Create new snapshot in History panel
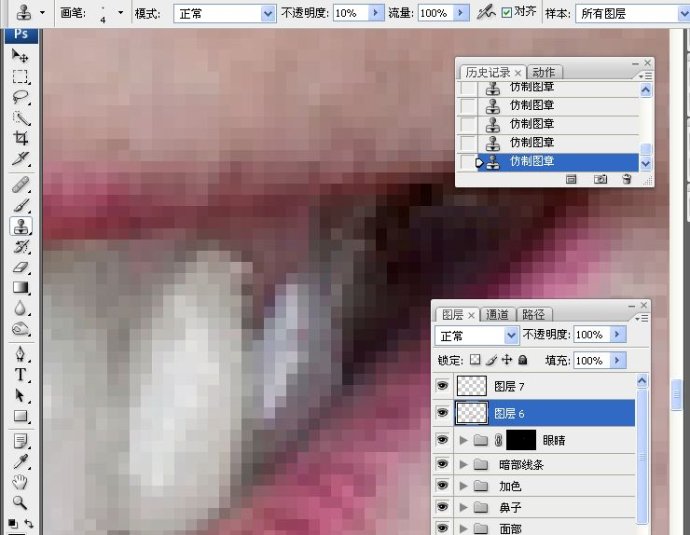The width and height of the screenshot is (690, 535). [600, 179]
